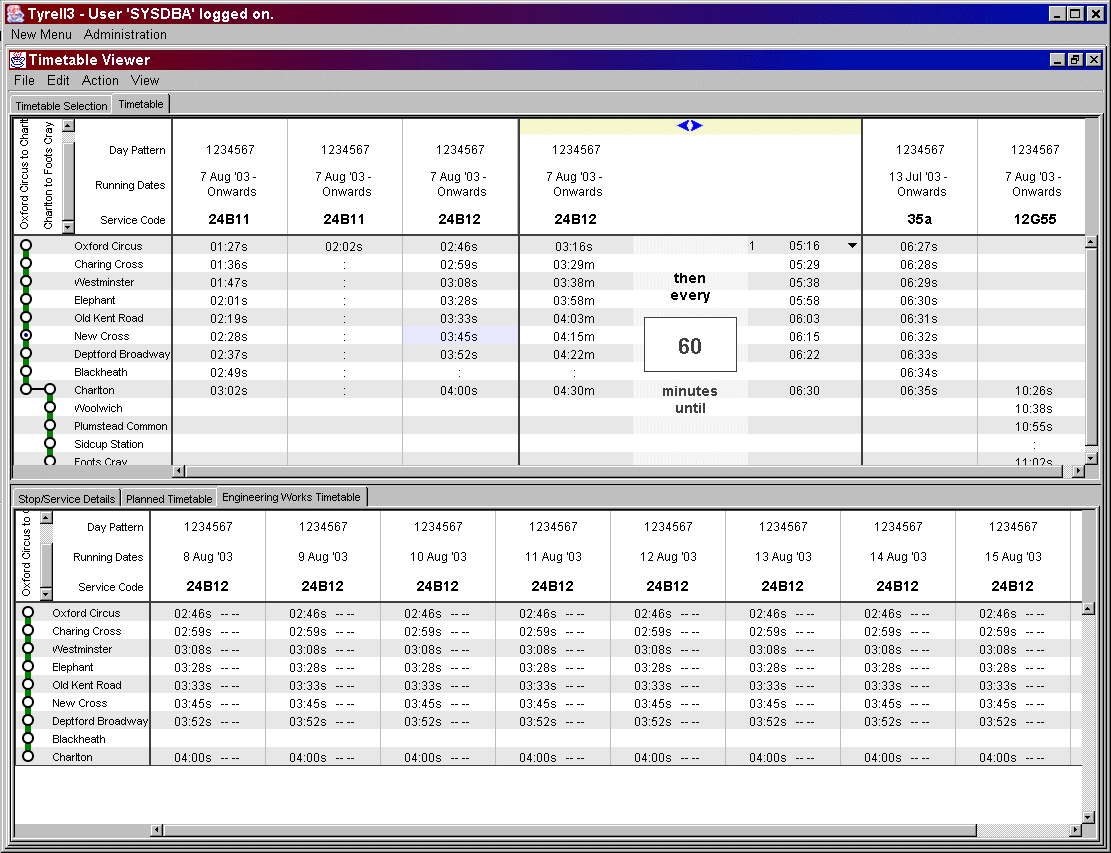Click upper timetable horizontal scroll-left arrow

[179, 470]
